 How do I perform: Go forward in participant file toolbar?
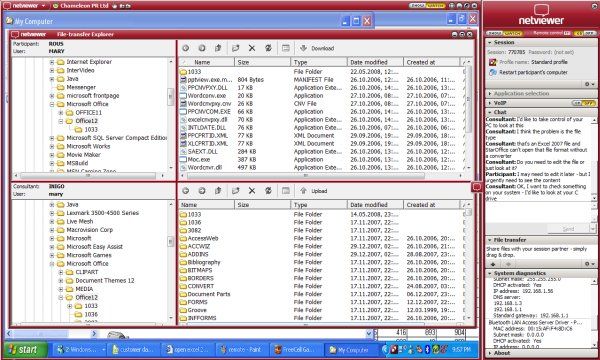click(x=202, y=48)
